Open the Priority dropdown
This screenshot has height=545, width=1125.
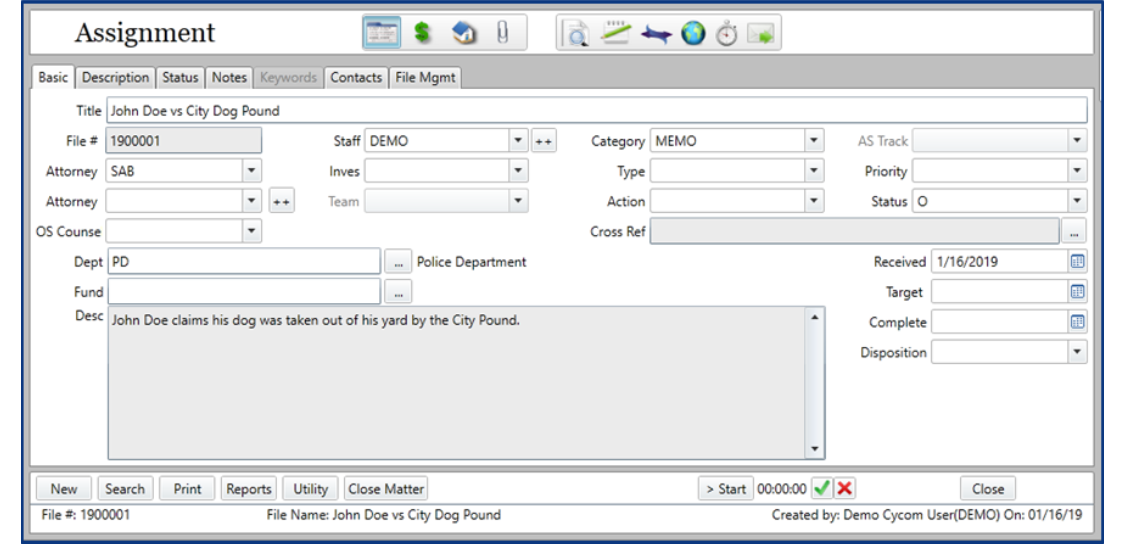[x=1077, y=171]
